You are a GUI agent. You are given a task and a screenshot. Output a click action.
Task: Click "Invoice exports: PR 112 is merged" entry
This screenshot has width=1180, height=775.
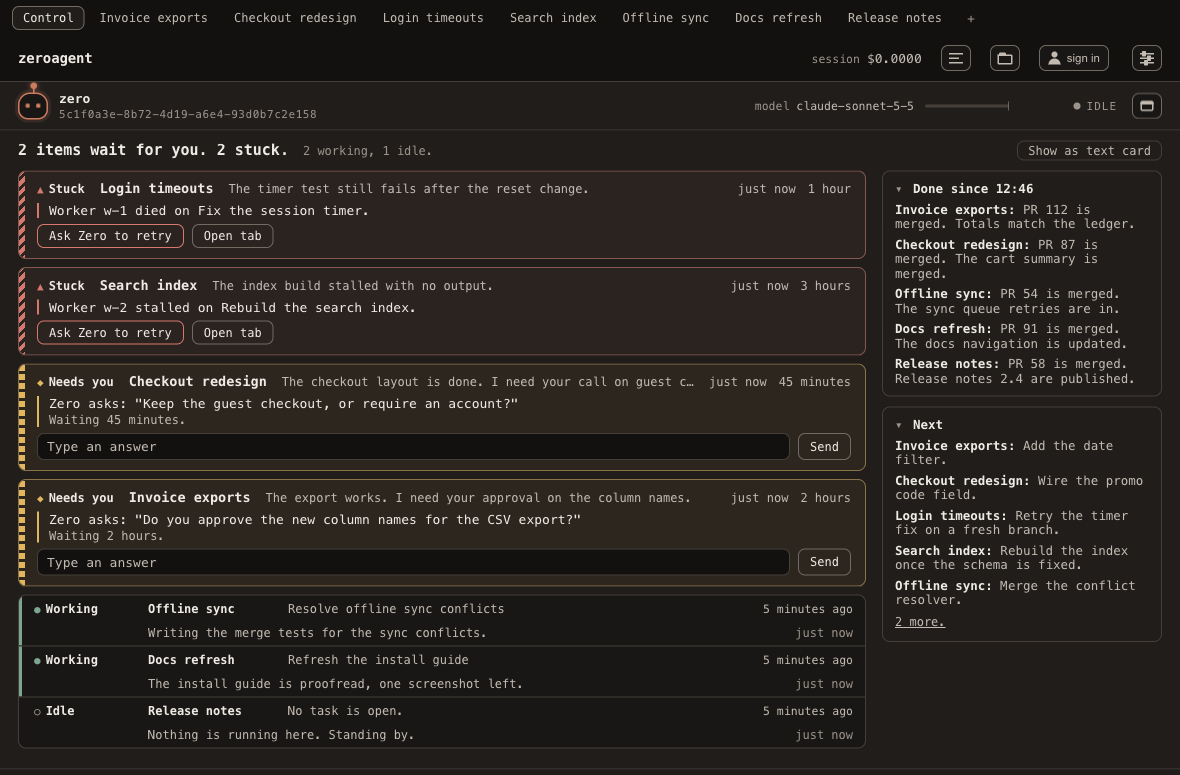(1014, 217)
